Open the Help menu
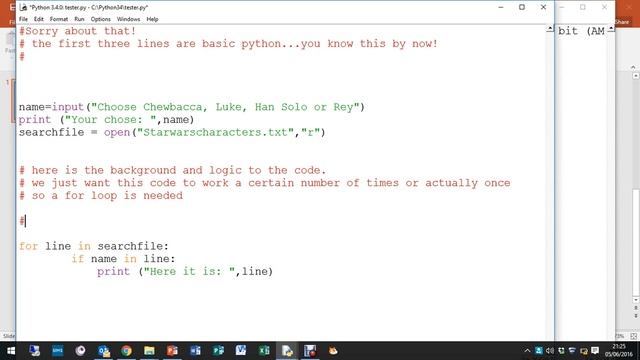Viewport: 640px width, 360px height. pyautogui.click(x=152, y=19)
